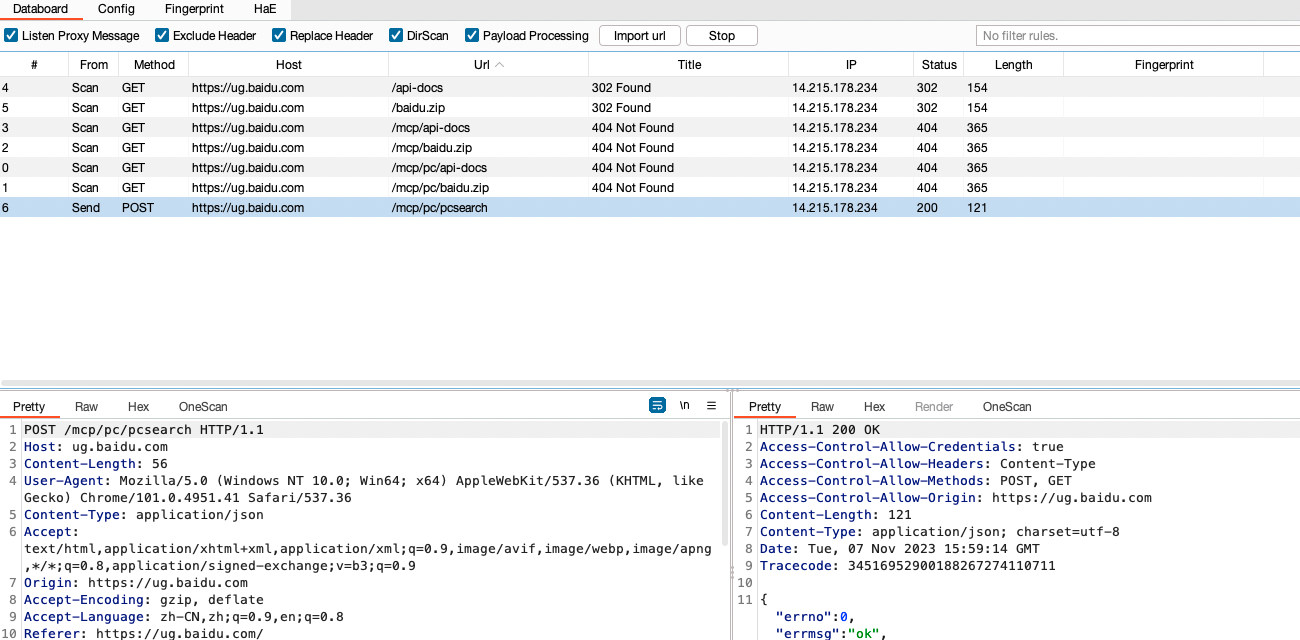The height and width of the screenshot is (640, 1300).
Task: Click the request line POST /mcp/pc/pcsearch HTTP/1.1
Action: coord(144,430)
